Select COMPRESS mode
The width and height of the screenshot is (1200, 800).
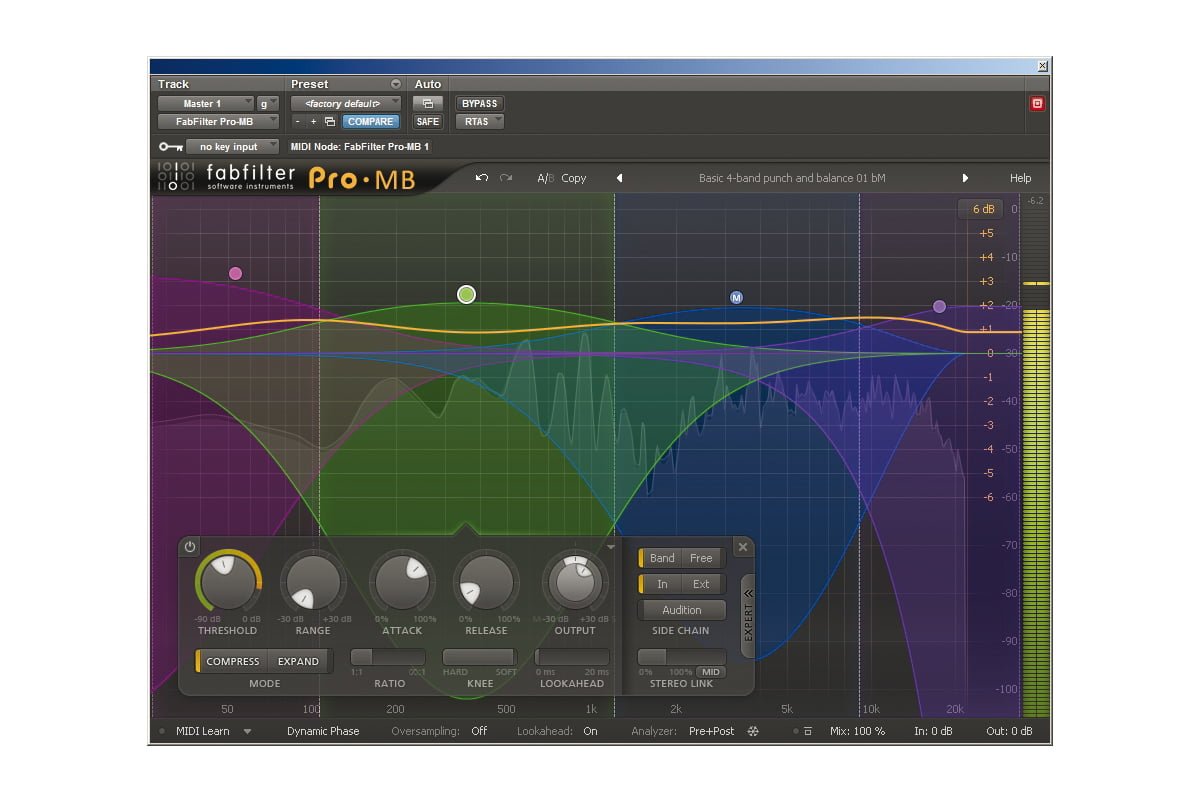pos(232,661)
